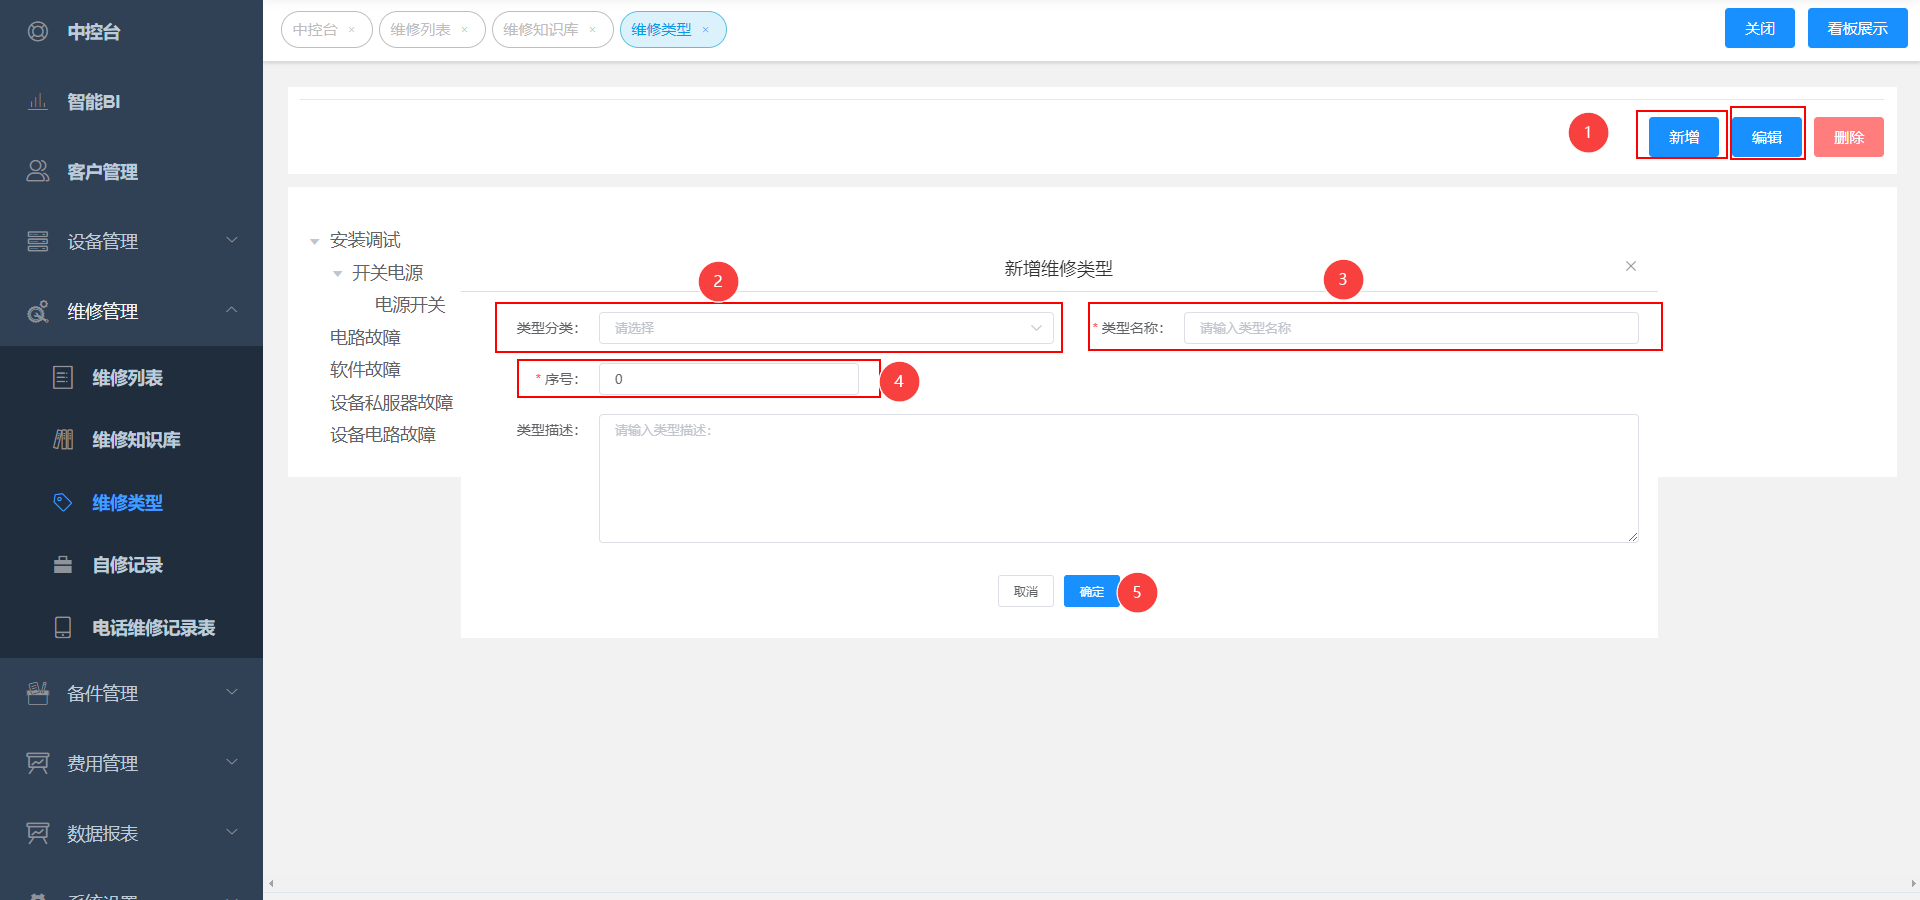The height and width of the screenshot is (900, 1920).
Task: Click the 类型名称 input field
Action: point(1410,328)
